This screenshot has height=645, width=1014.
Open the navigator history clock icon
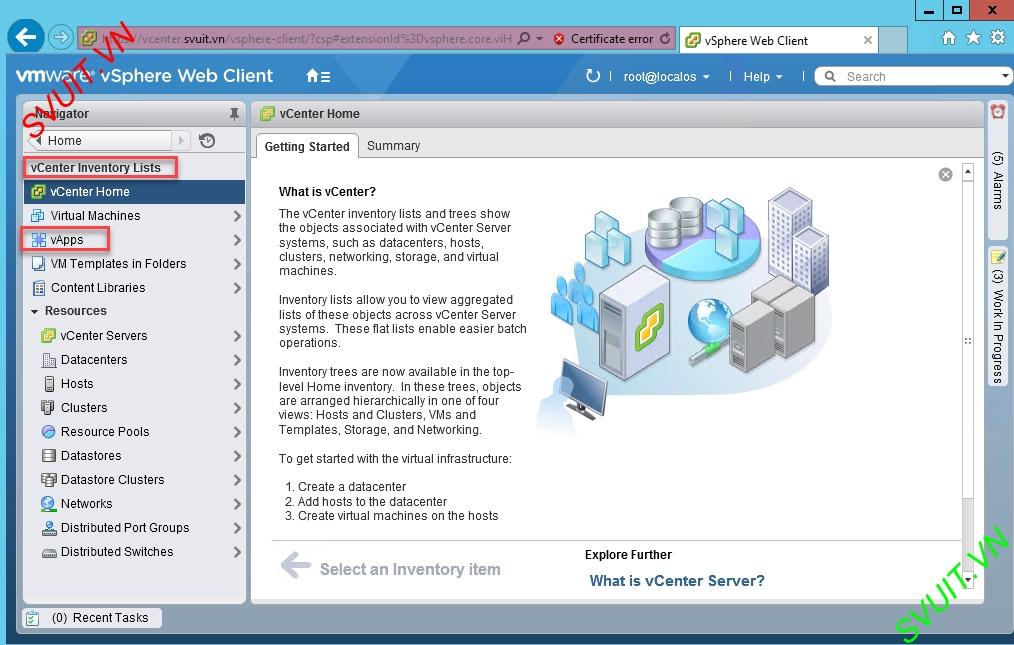[207, 140]
